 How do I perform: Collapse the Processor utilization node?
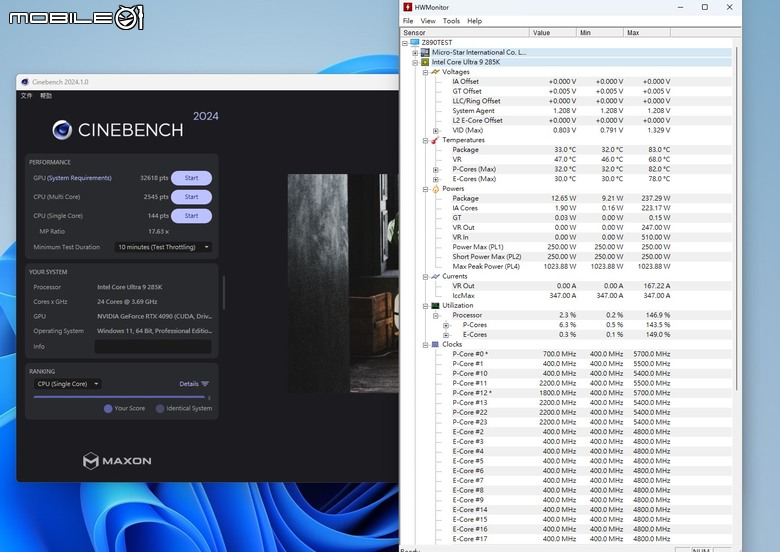point(436,316)
